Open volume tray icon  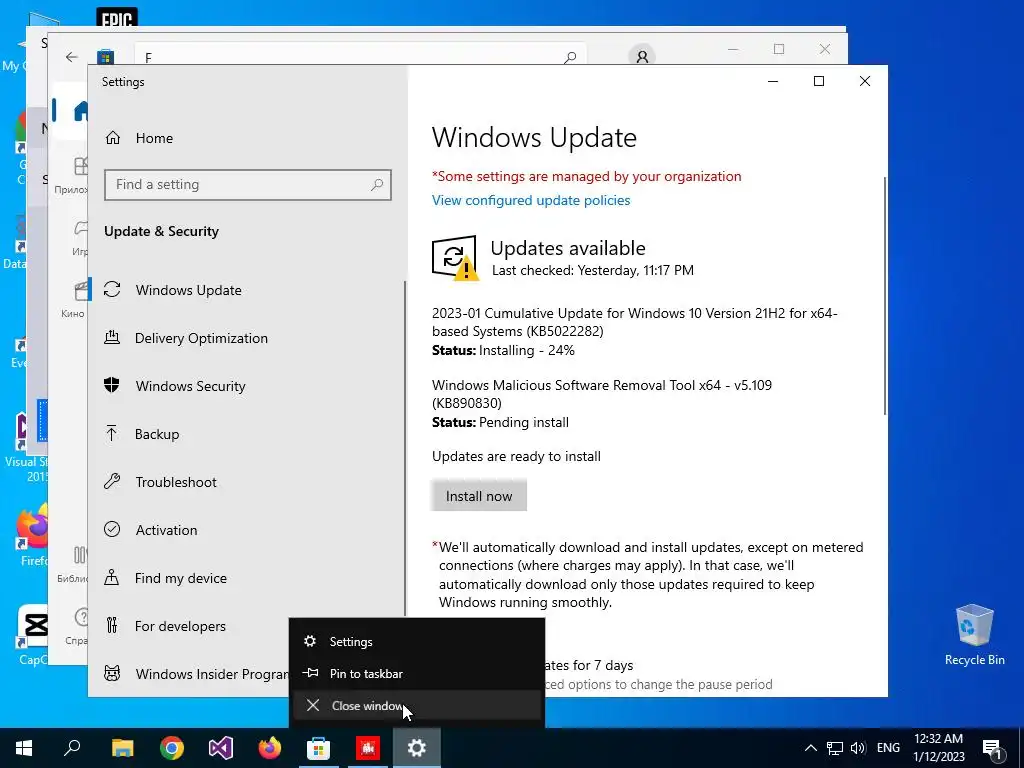coord(858,748)
